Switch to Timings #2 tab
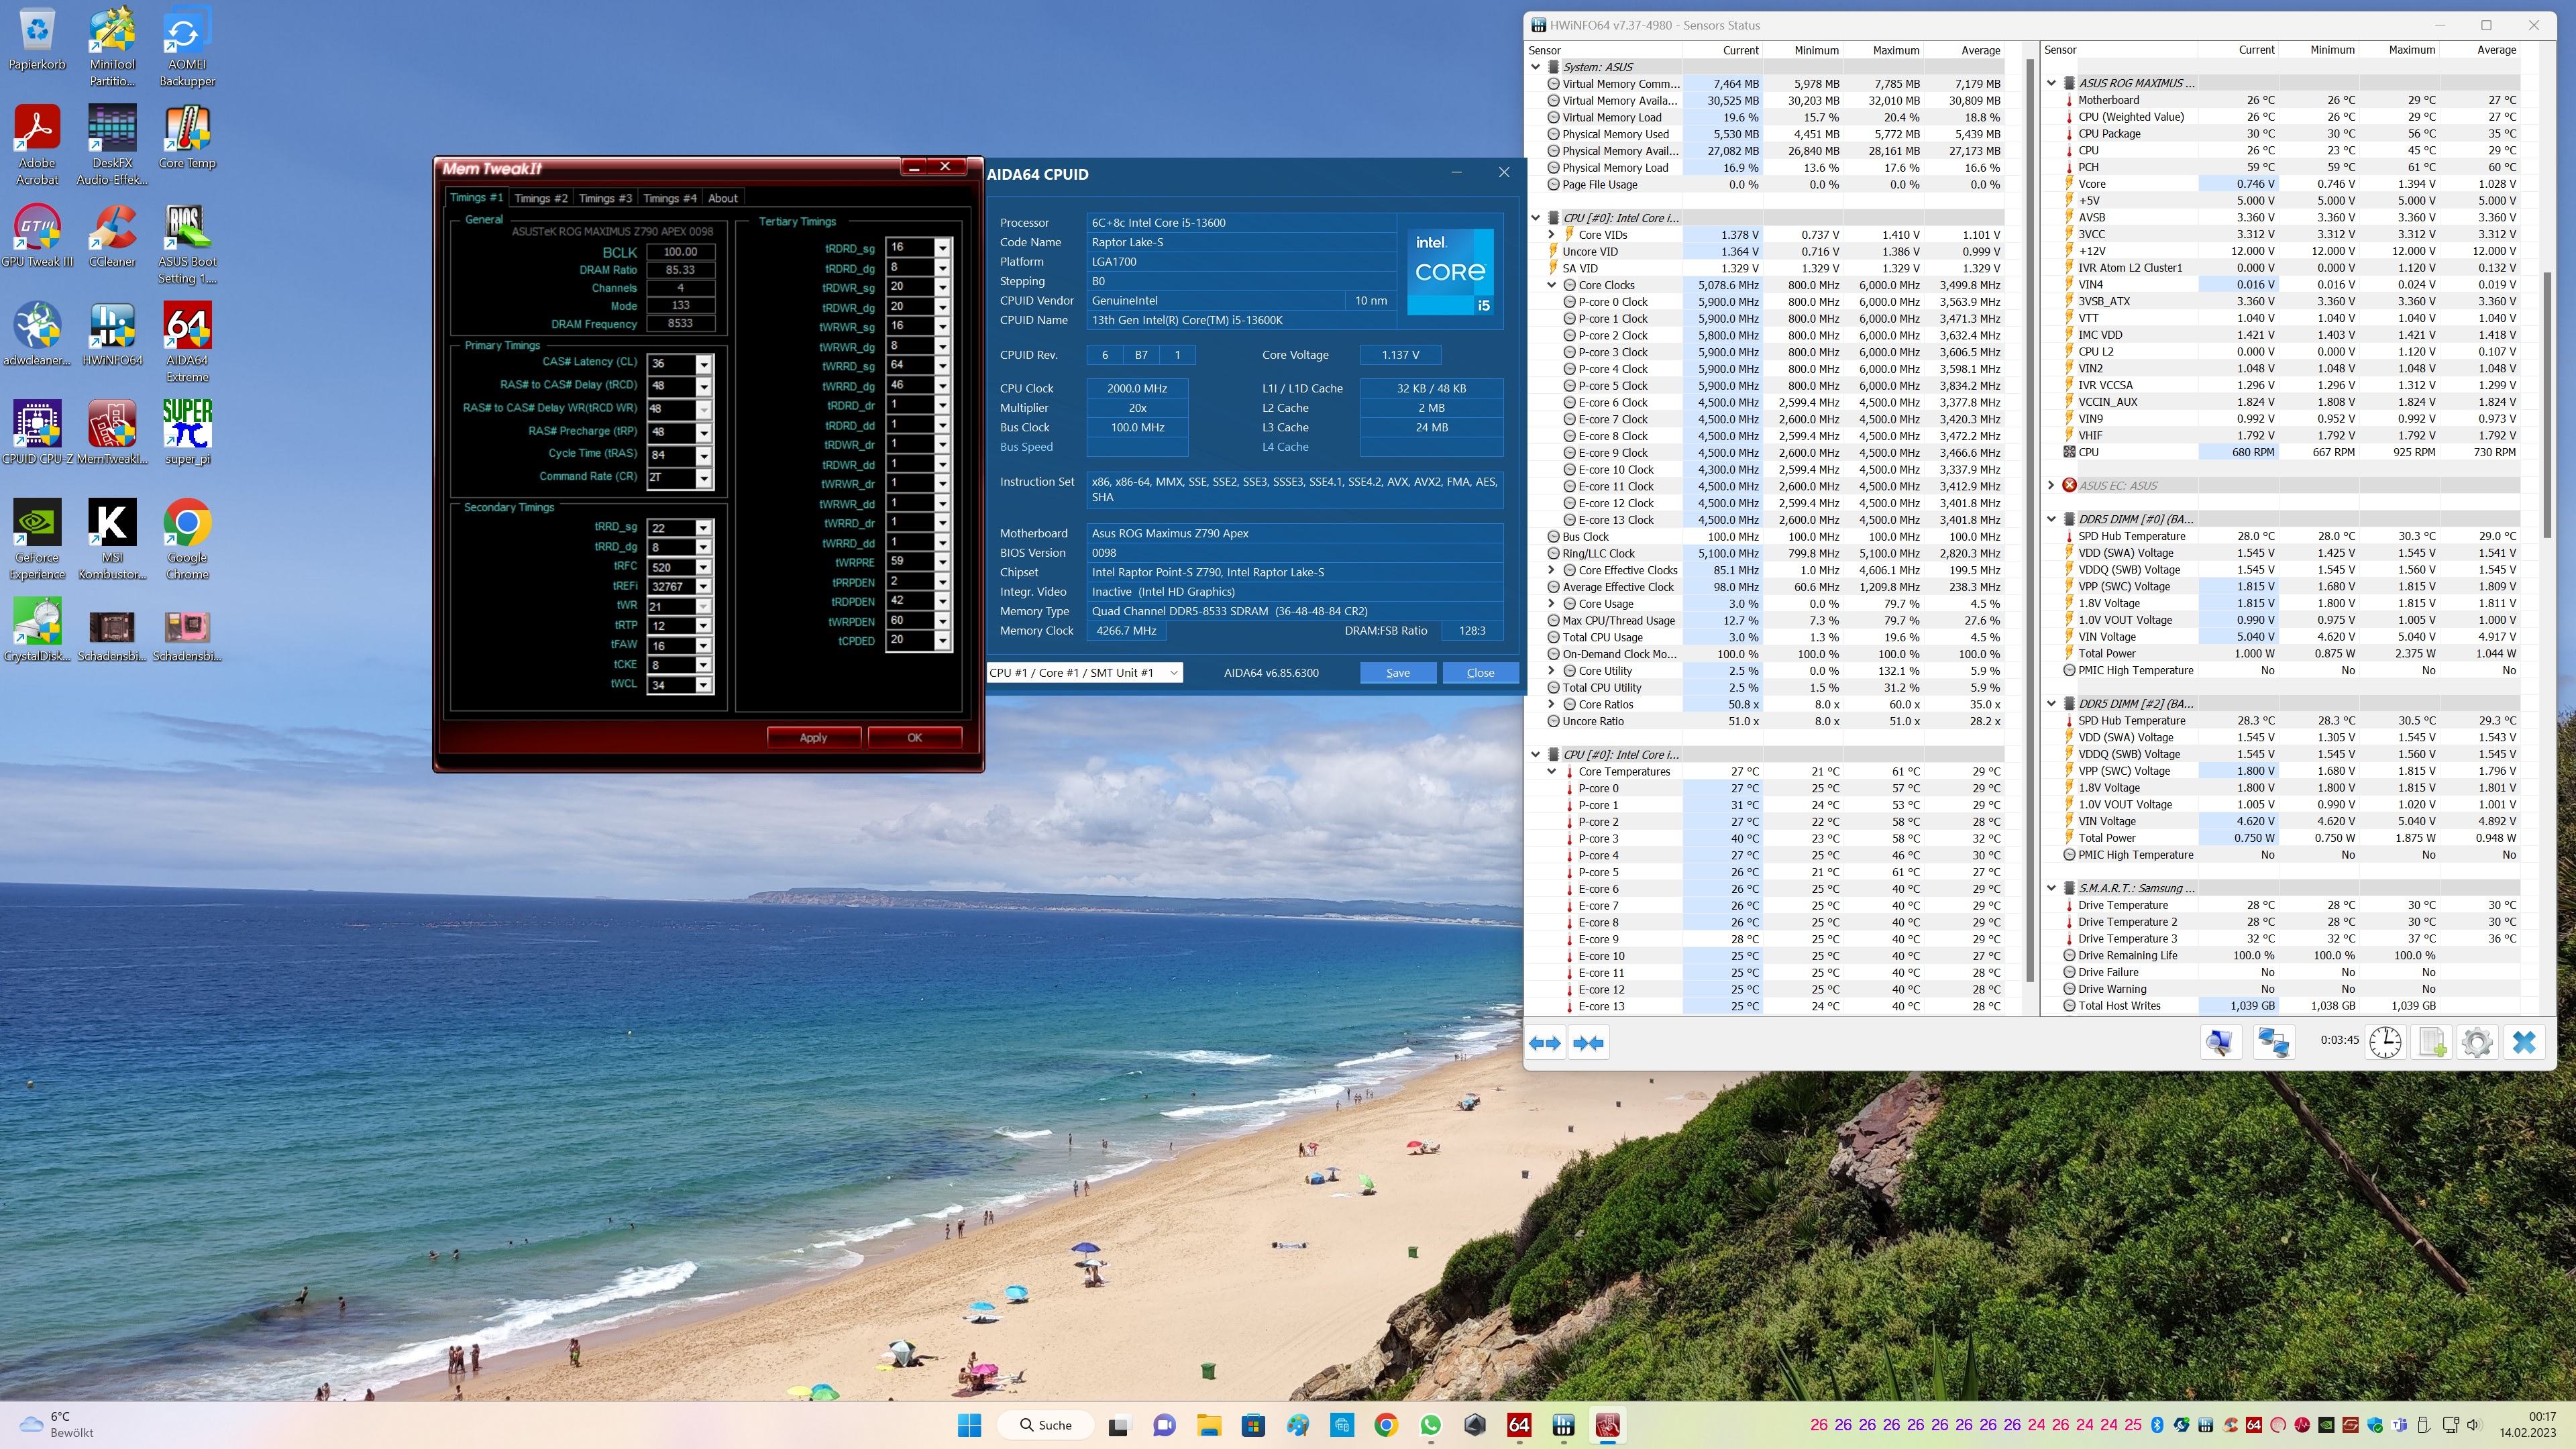The height and width of the screenshot is (1449, 2576). (541, 198)
